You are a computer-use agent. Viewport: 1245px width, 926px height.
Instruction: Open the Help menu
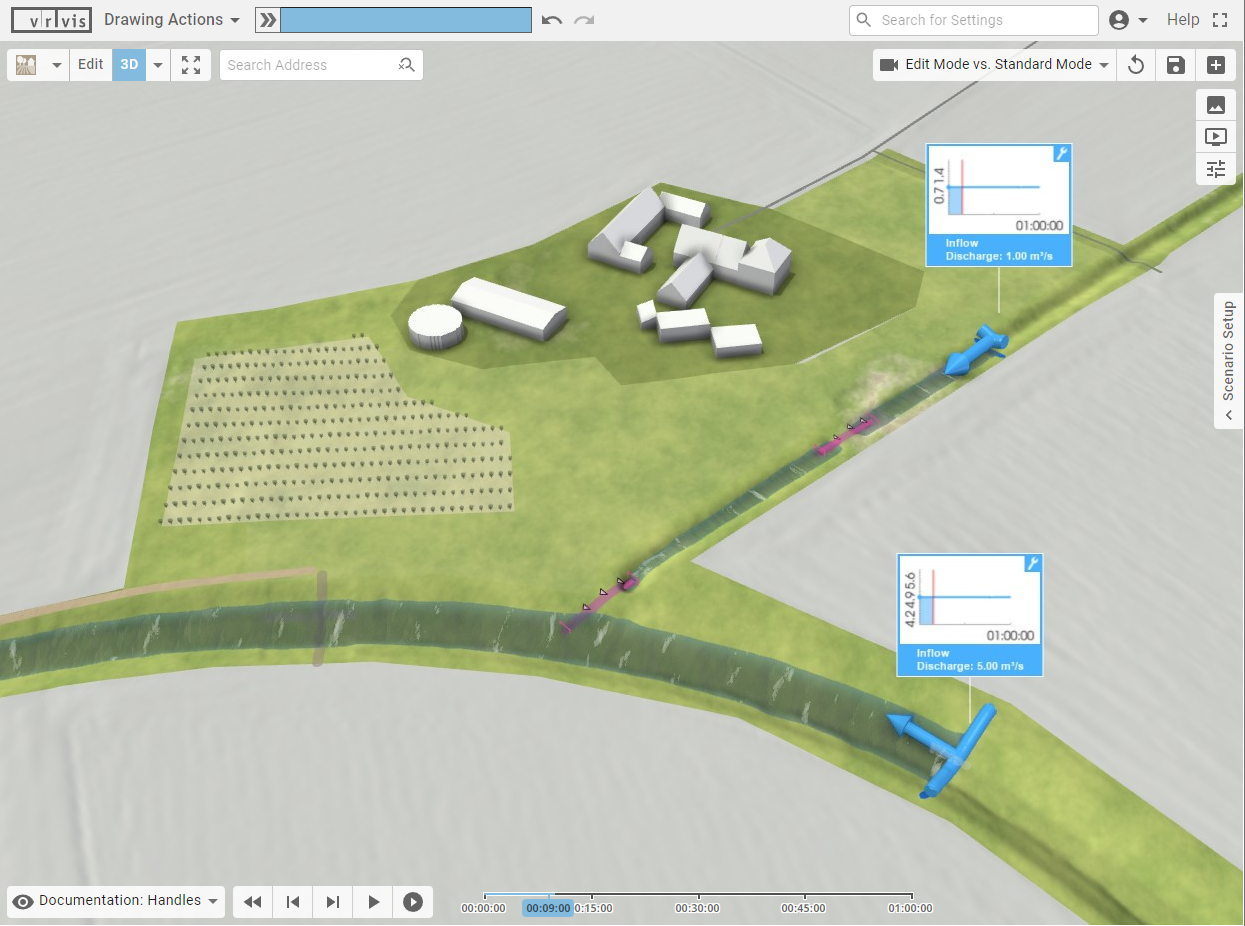click(1183, 20)
